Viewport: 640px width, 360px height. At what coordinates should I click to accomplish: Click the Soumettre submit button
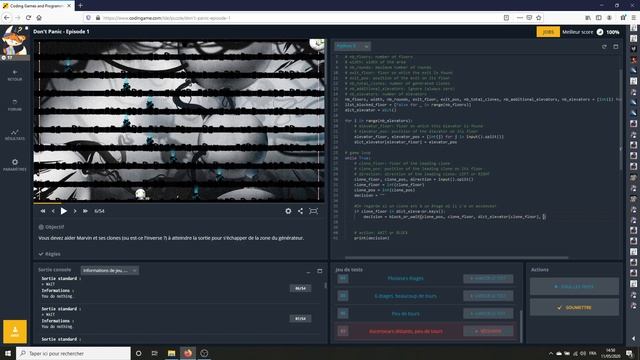pos(574,307)
